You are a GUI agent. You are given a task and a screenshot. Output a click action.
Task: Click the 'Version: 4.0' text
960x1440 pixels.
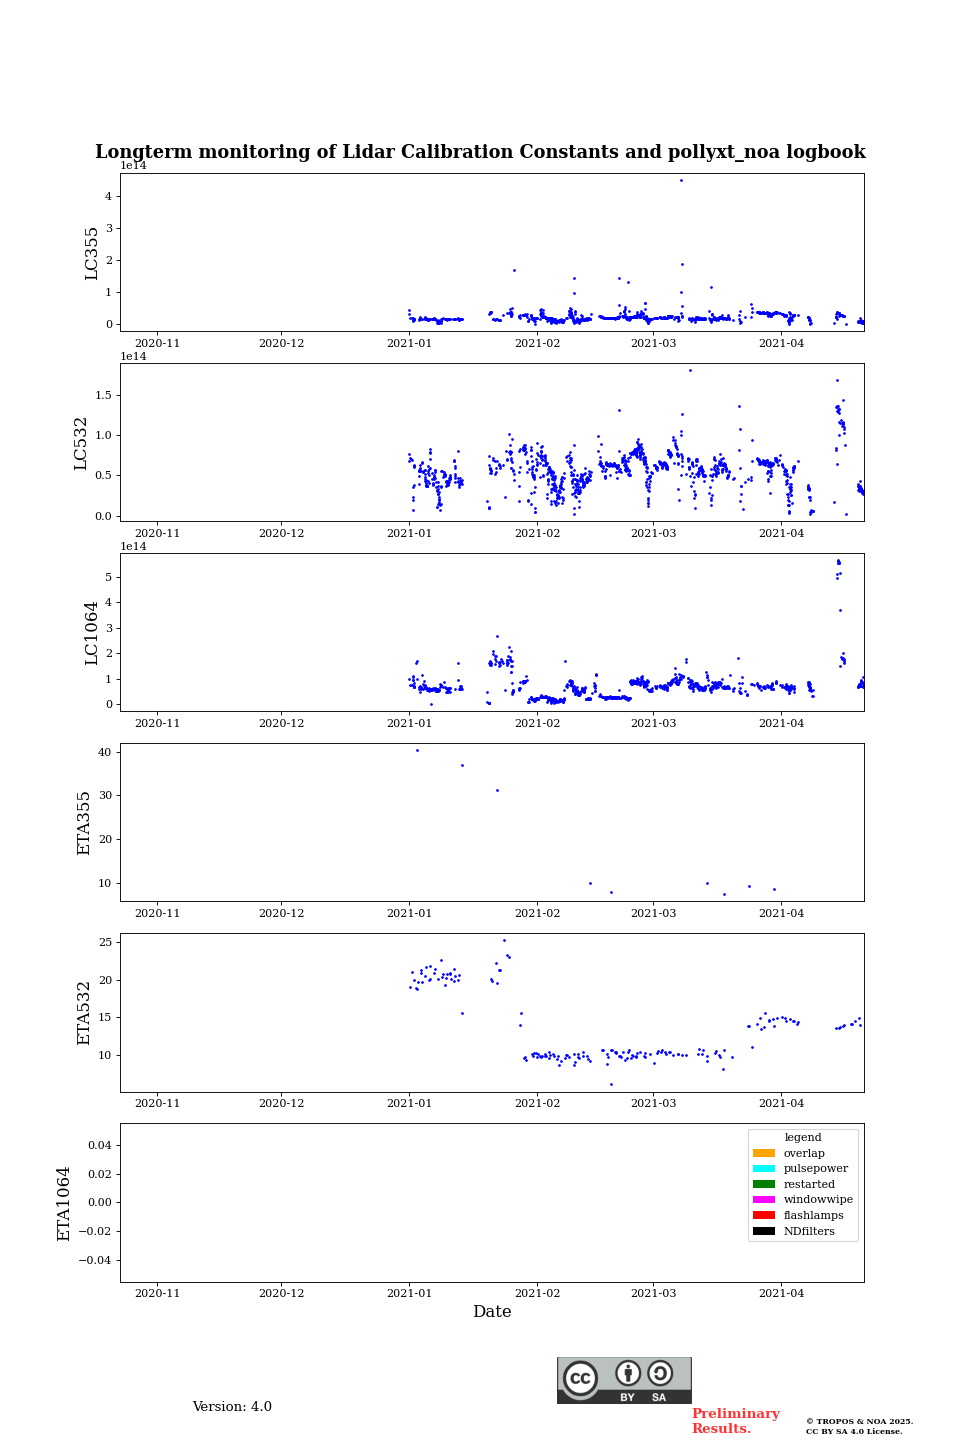pos(232,1407)
